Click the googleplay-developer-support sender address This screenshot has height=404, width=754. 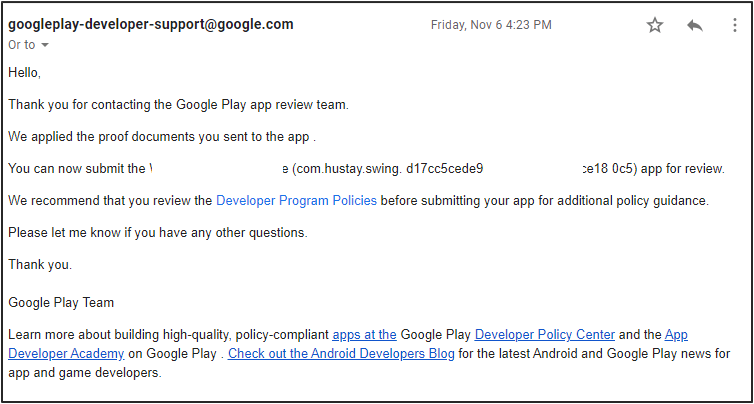tap(151, 25)
